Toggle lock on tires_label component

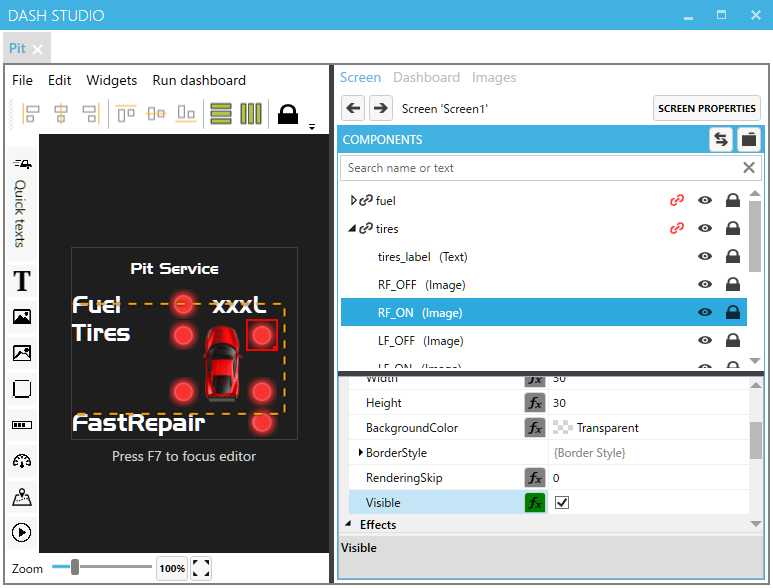(733, 256)
